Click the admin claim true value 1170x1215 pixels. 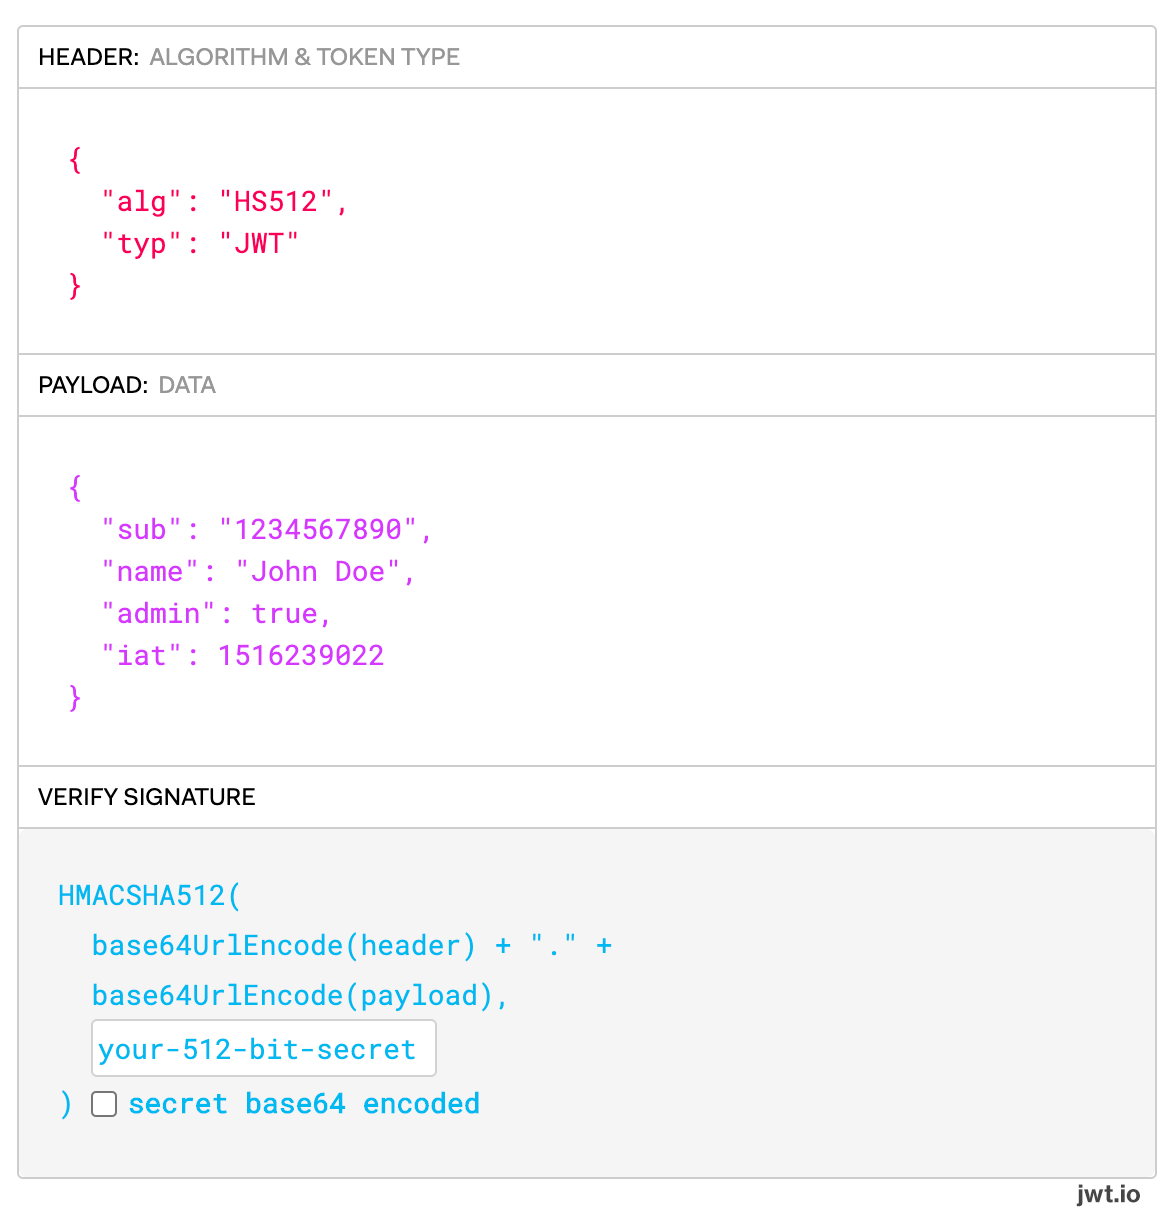[x=287, y=613]
